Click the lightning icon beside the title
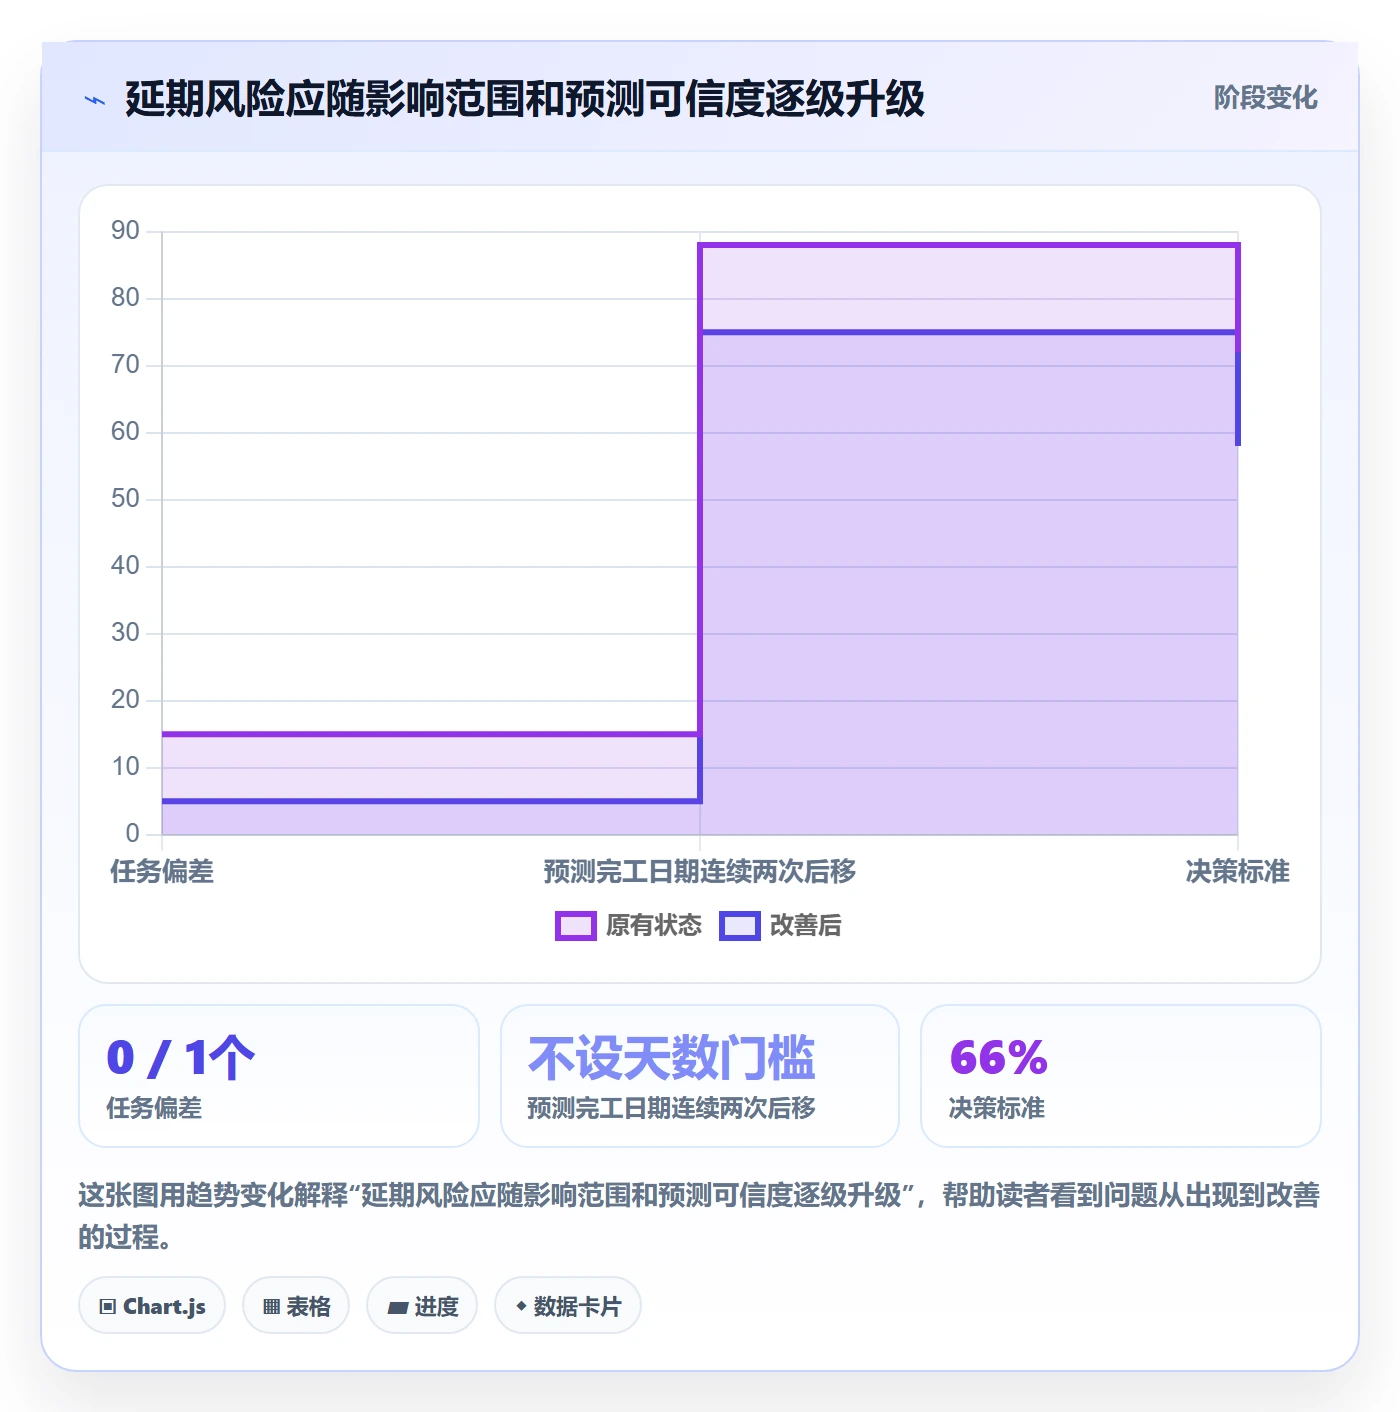 coord(95,100)
